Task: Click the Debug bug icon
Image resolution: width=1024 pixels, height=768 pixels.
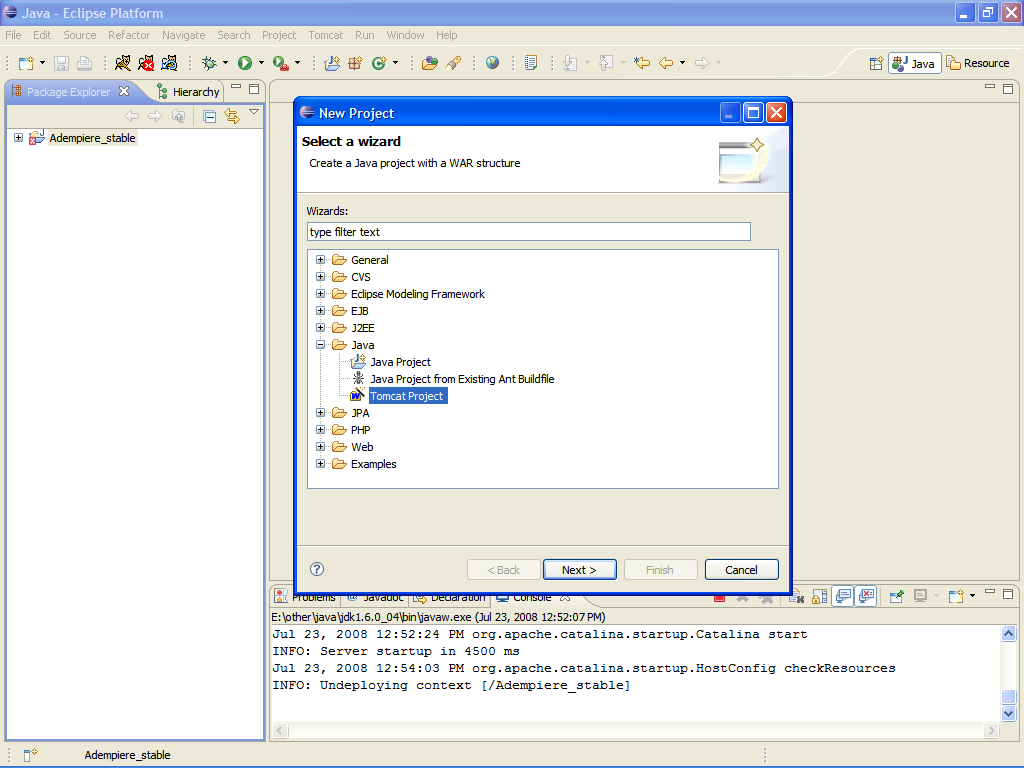Action: click(209, 63)
